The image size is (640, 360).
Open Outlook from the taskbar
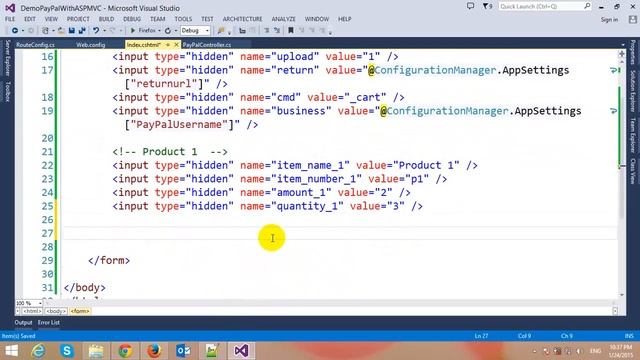click(183, 351)
